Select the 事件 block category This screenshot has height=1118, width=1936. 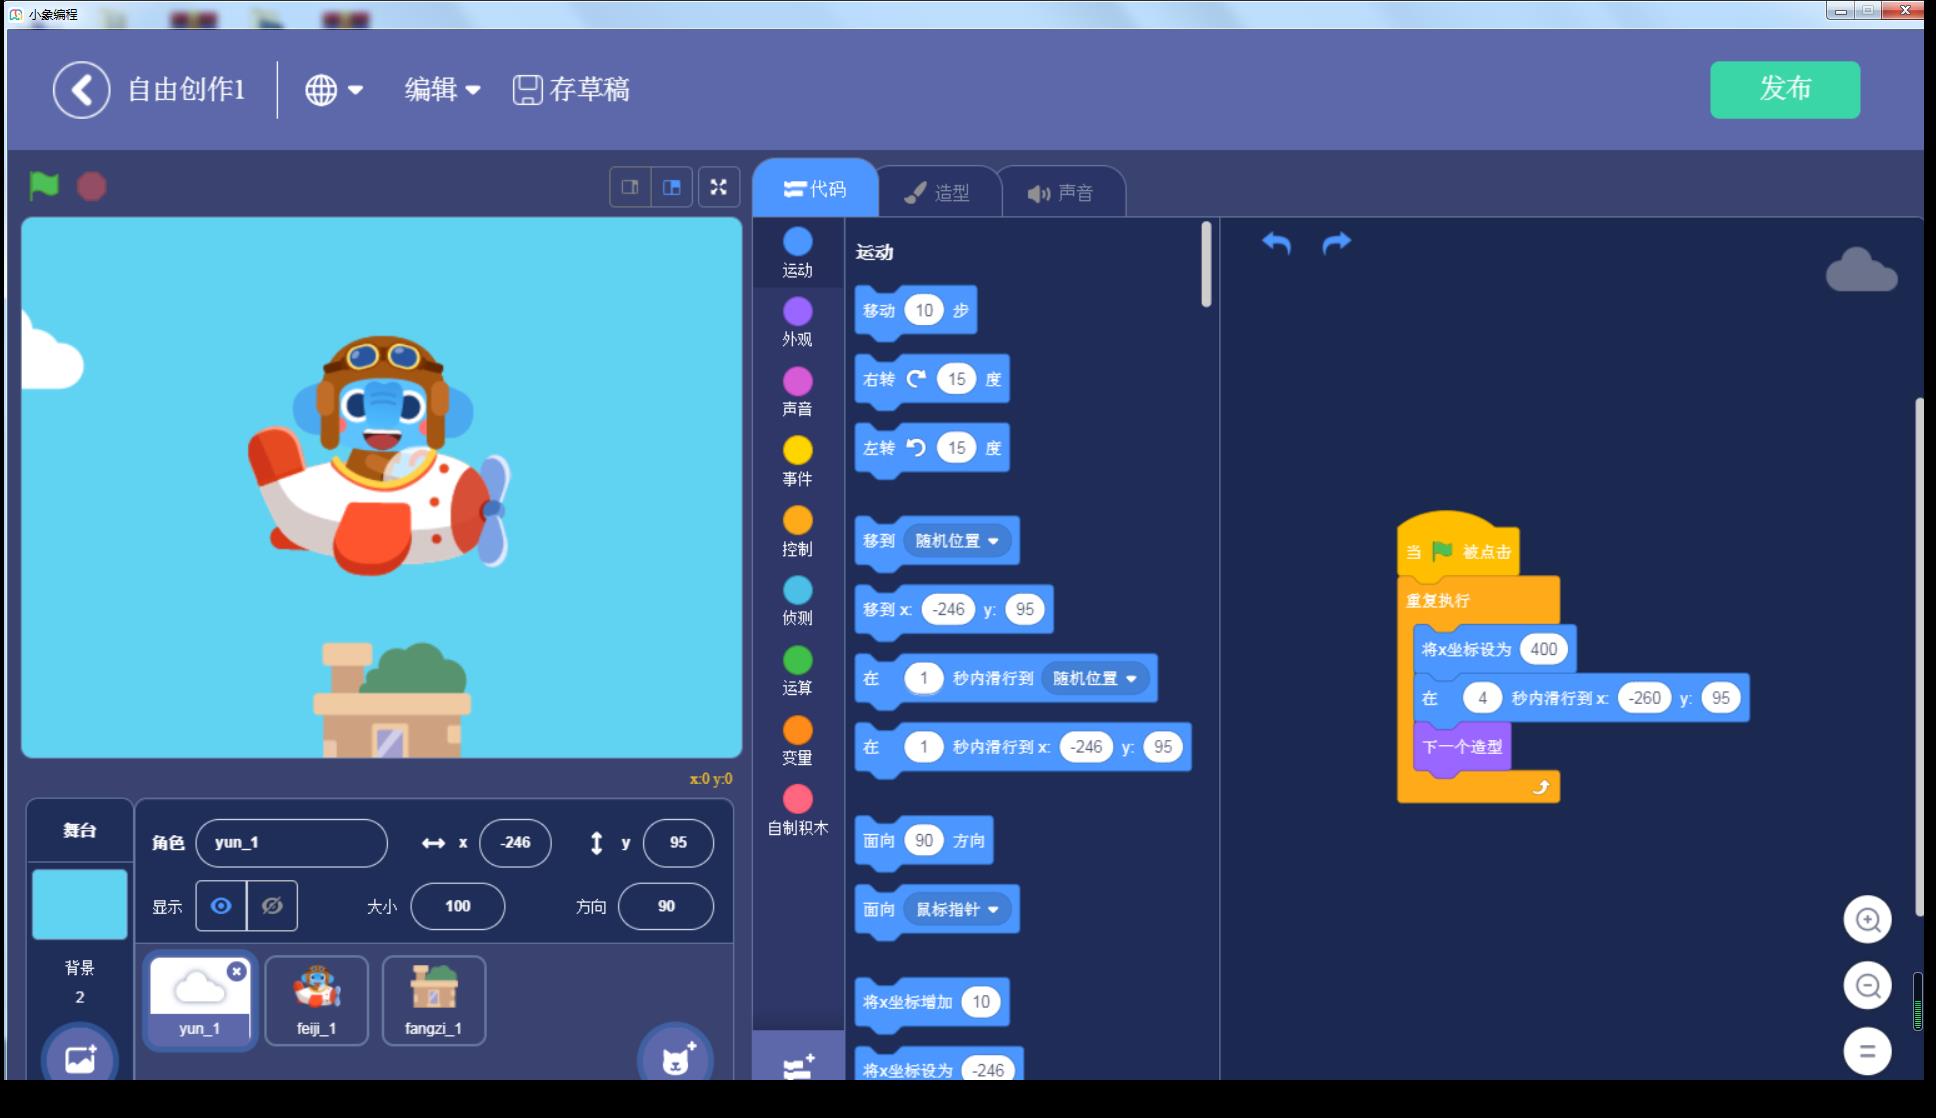pos(797,462)
